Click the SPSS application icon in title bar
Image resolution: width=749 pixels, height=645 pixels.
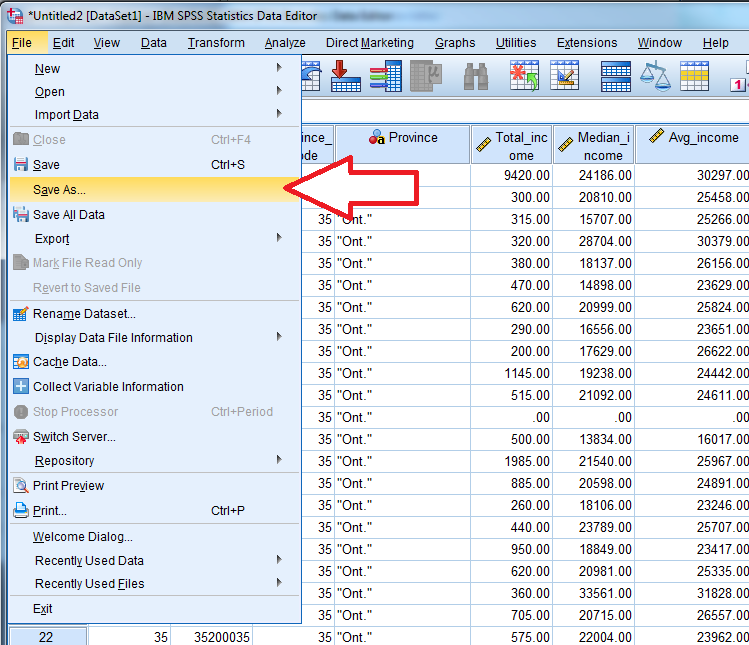tap(15, 15)
